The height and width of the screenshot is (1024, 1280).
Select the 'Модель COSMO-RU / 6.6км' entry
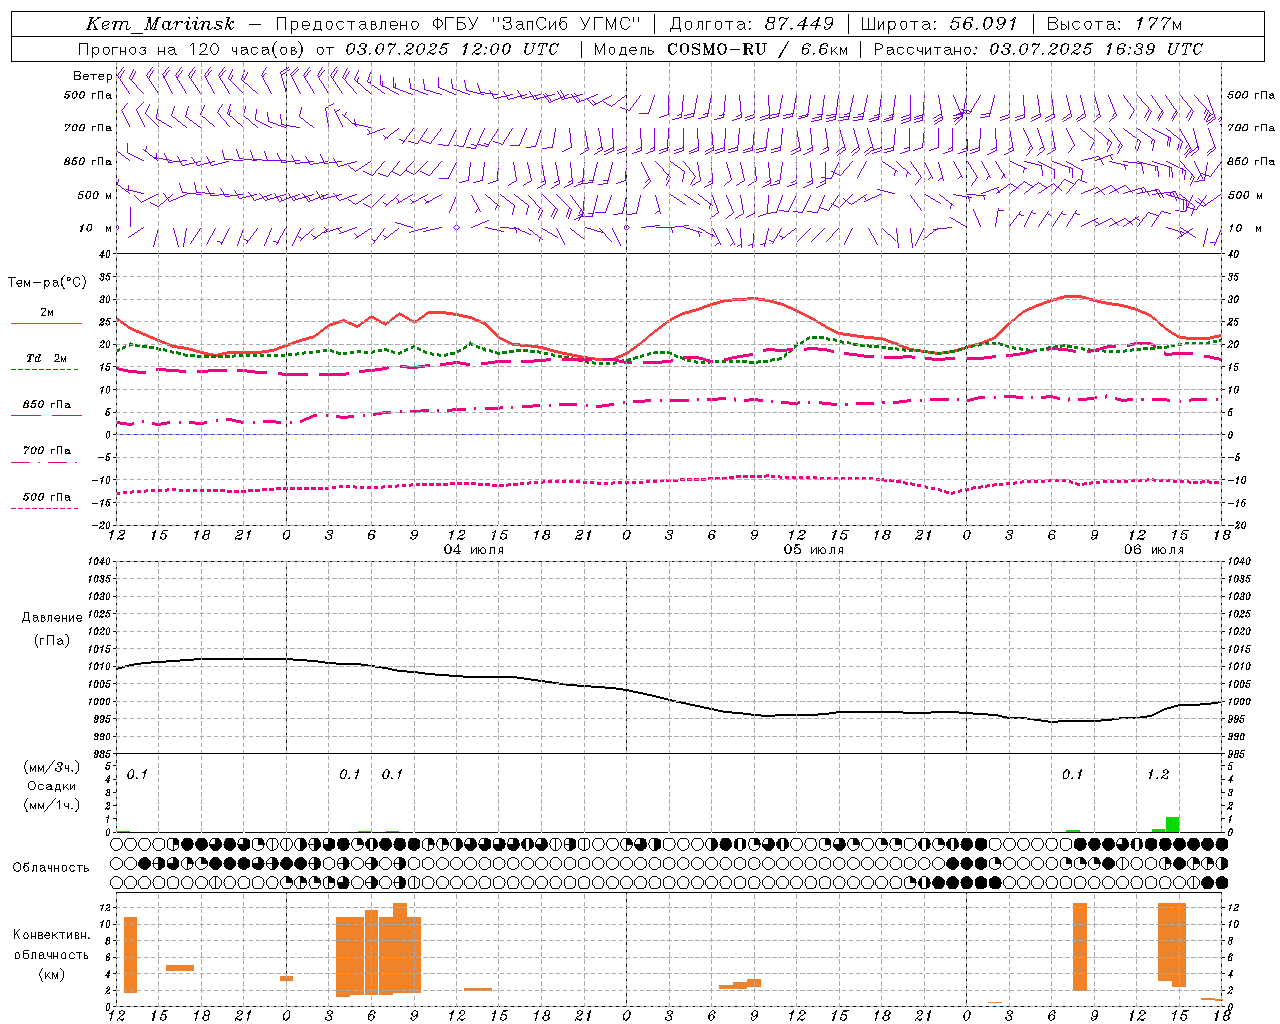click(721, 49)
